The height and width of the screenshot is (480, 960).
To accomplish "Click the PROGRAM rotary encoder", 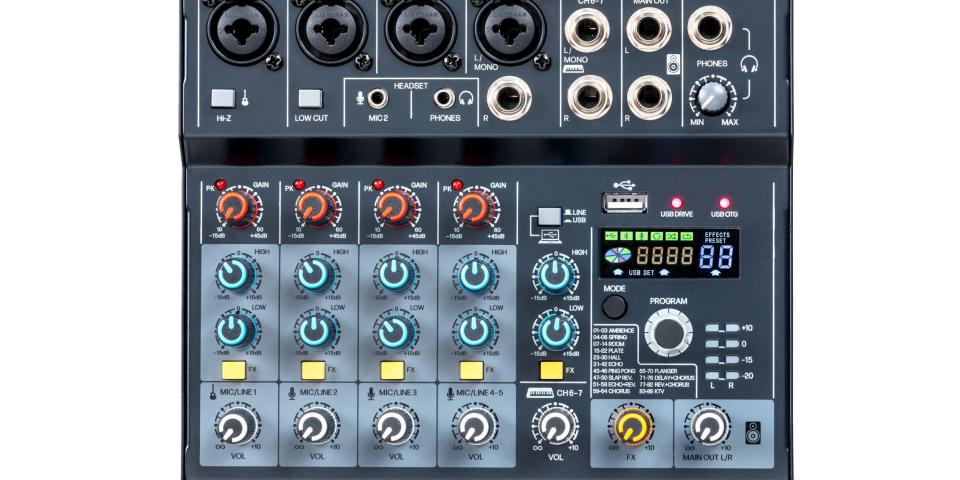I will 669,333.
